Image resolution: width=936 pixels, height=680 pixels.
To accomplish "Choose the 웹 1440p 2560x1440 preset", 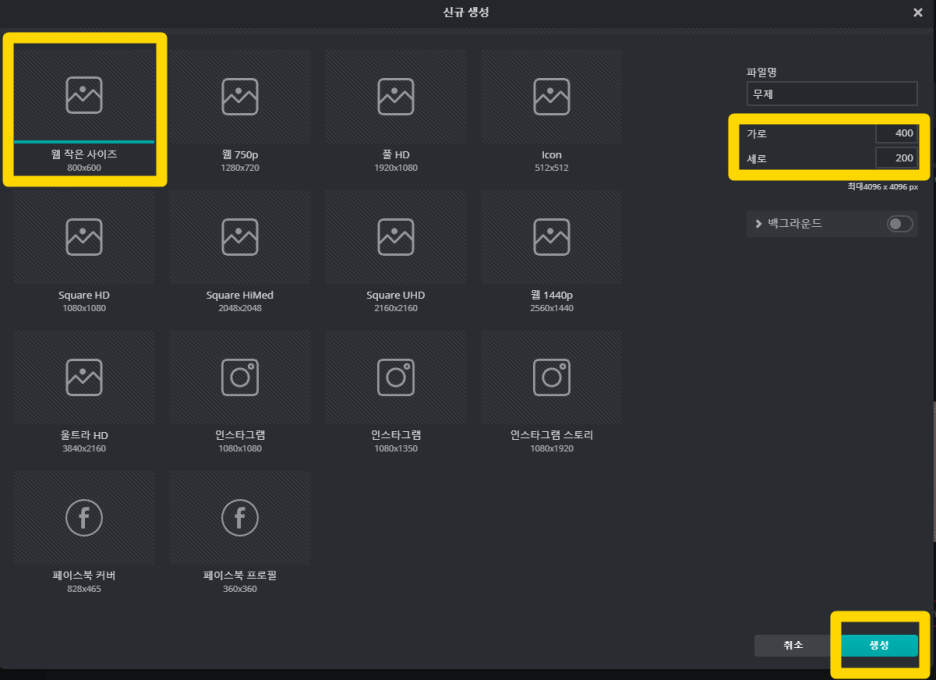I will tap(552, 252).
